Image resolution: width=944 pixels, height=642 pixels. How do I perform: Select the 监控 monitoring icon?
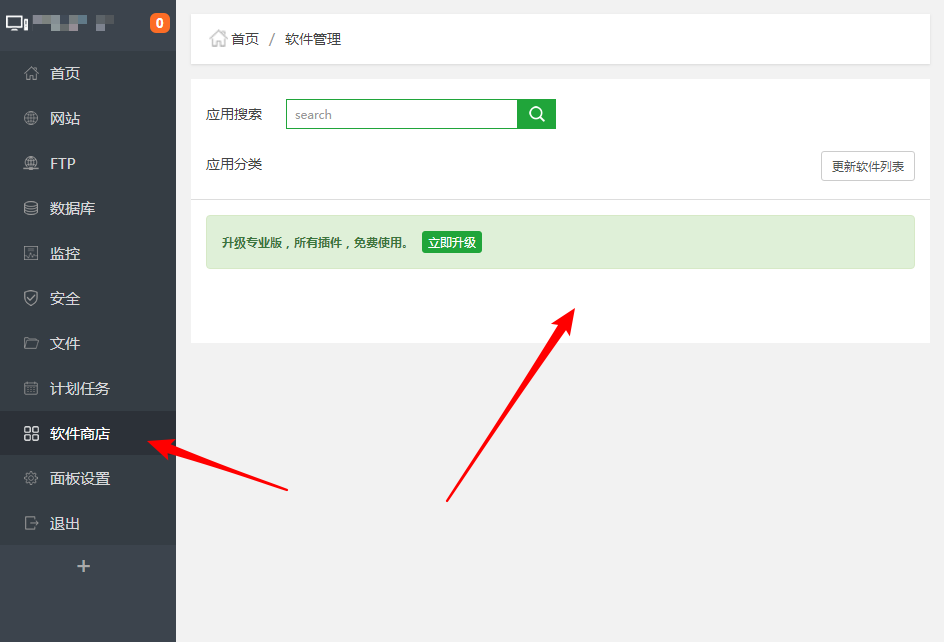click(x=30, y=253)
